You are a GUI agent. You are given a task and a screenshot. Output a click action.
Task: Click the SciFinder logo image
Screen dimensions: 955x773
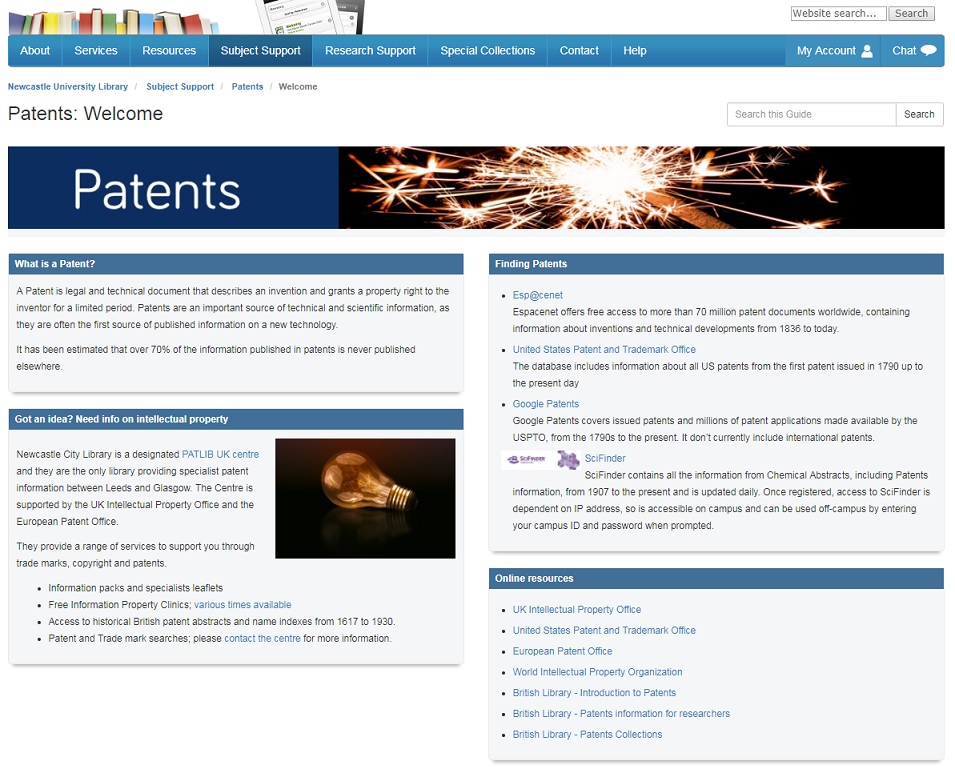pyautogui.click(x=526, y=460)
